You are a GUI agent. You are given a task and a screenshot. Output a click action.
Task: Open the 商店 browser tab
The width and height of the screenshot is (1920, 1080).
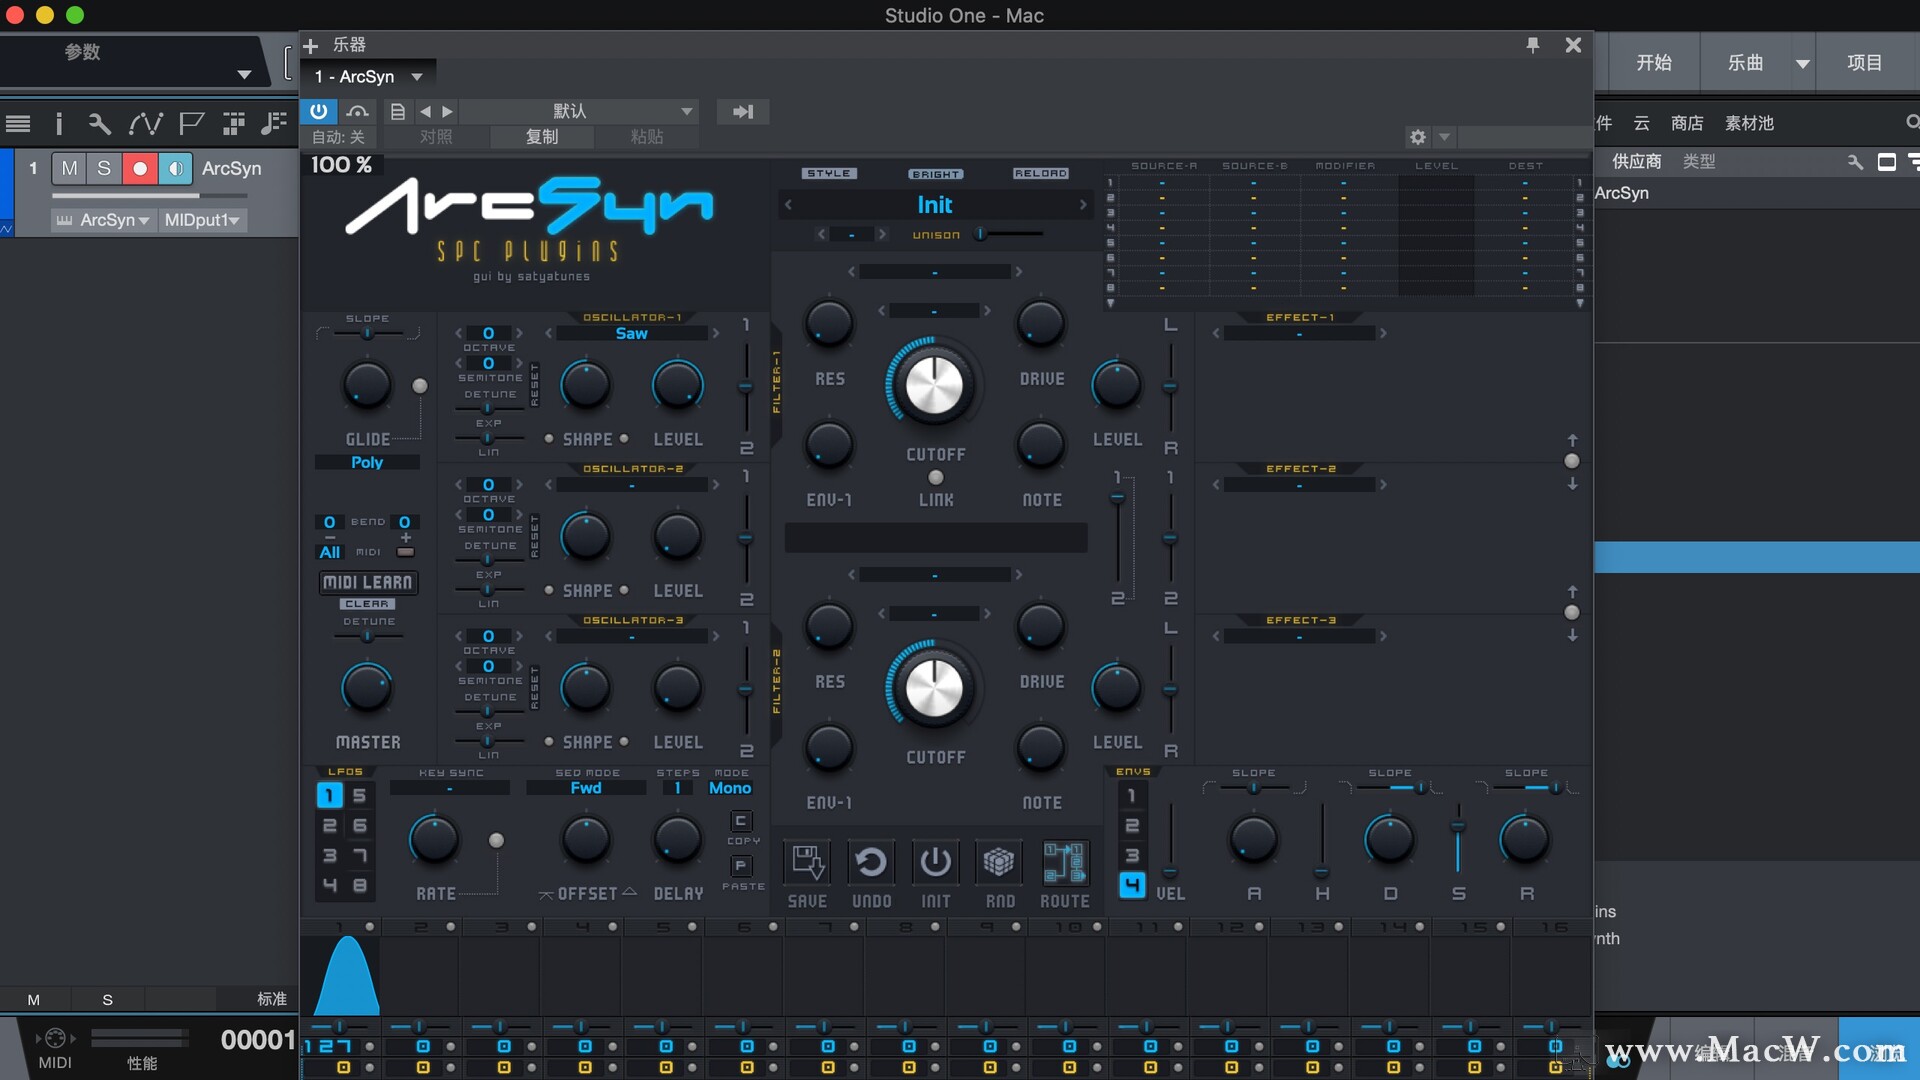[x=1687, y=123]
